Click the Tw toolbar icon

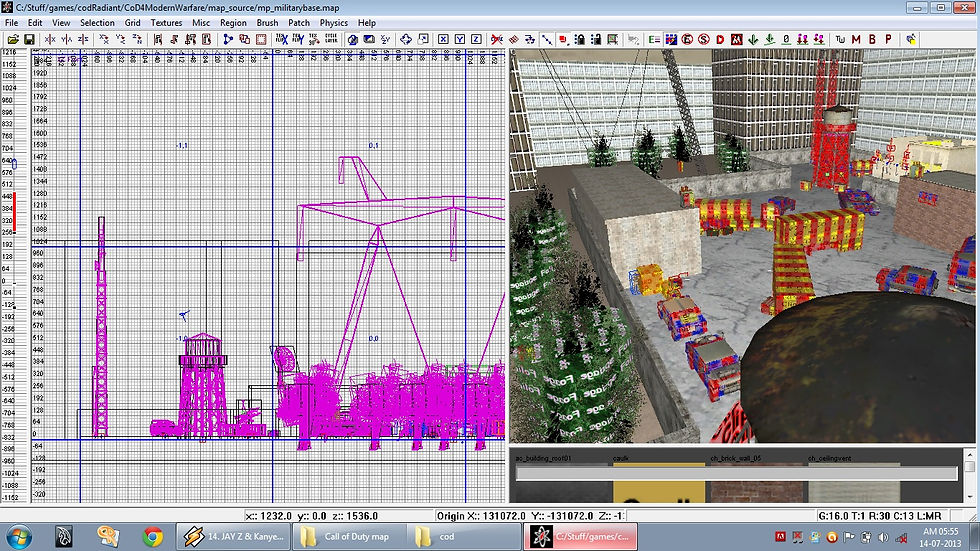840,39
